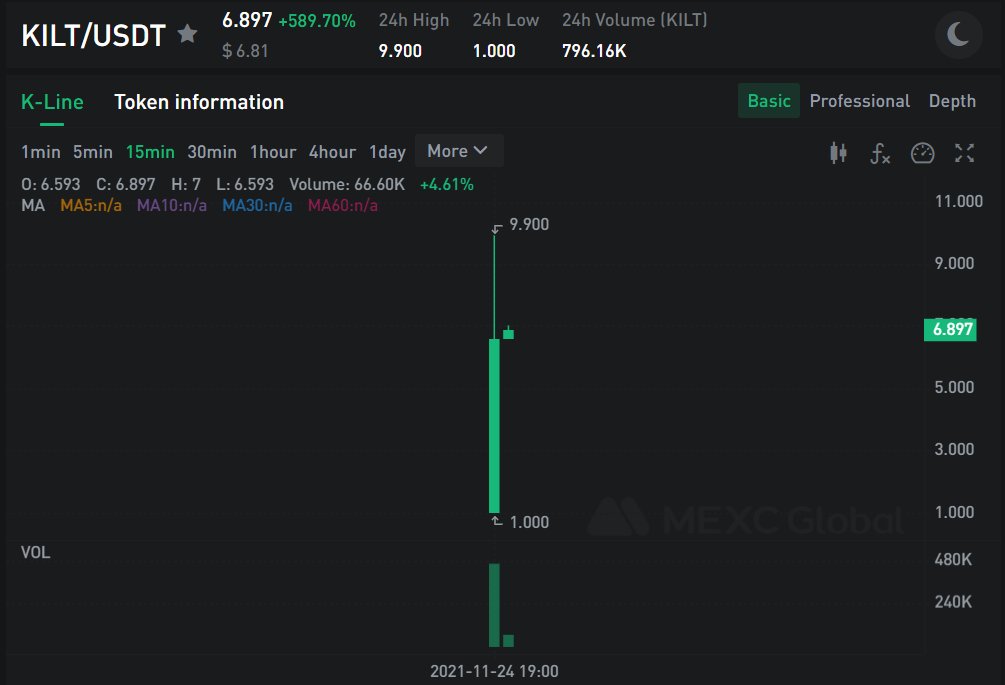Select the 1hour interval
This screenshot has width=1005, height=685.
273,152
